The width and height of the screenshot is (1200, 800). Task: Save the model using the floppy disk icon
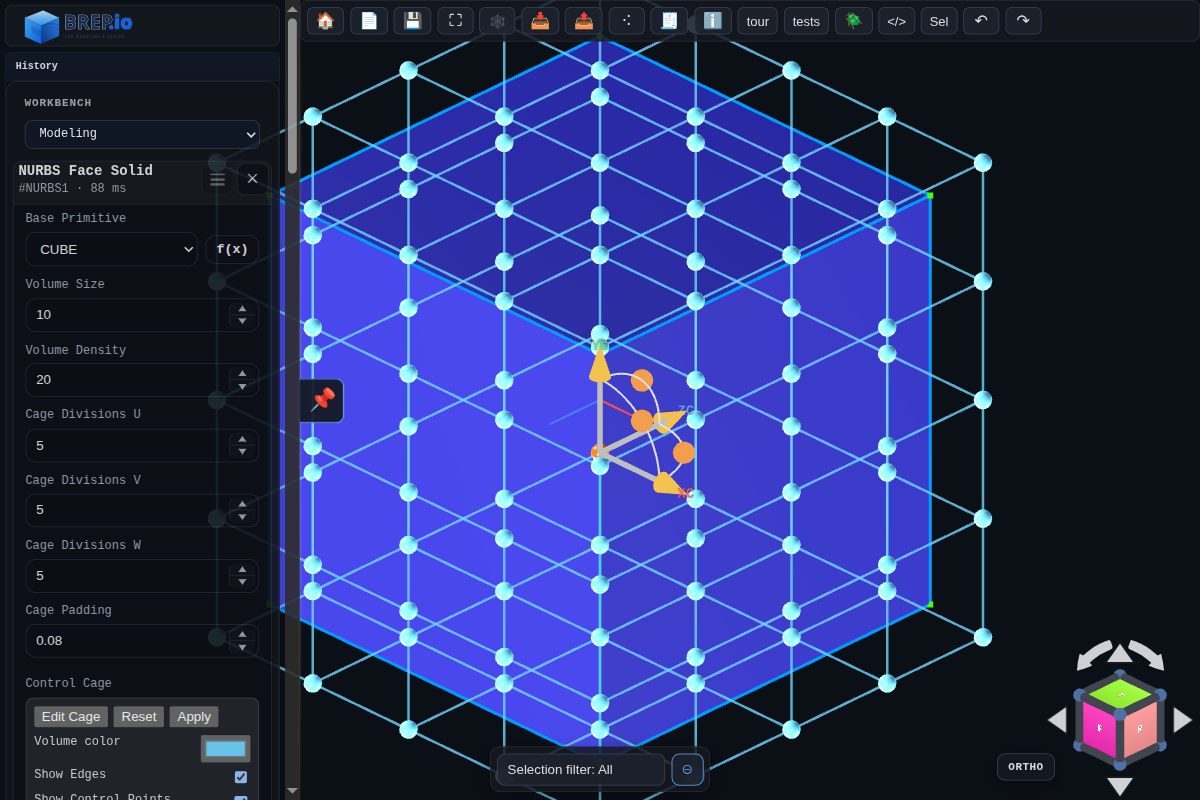412,21
